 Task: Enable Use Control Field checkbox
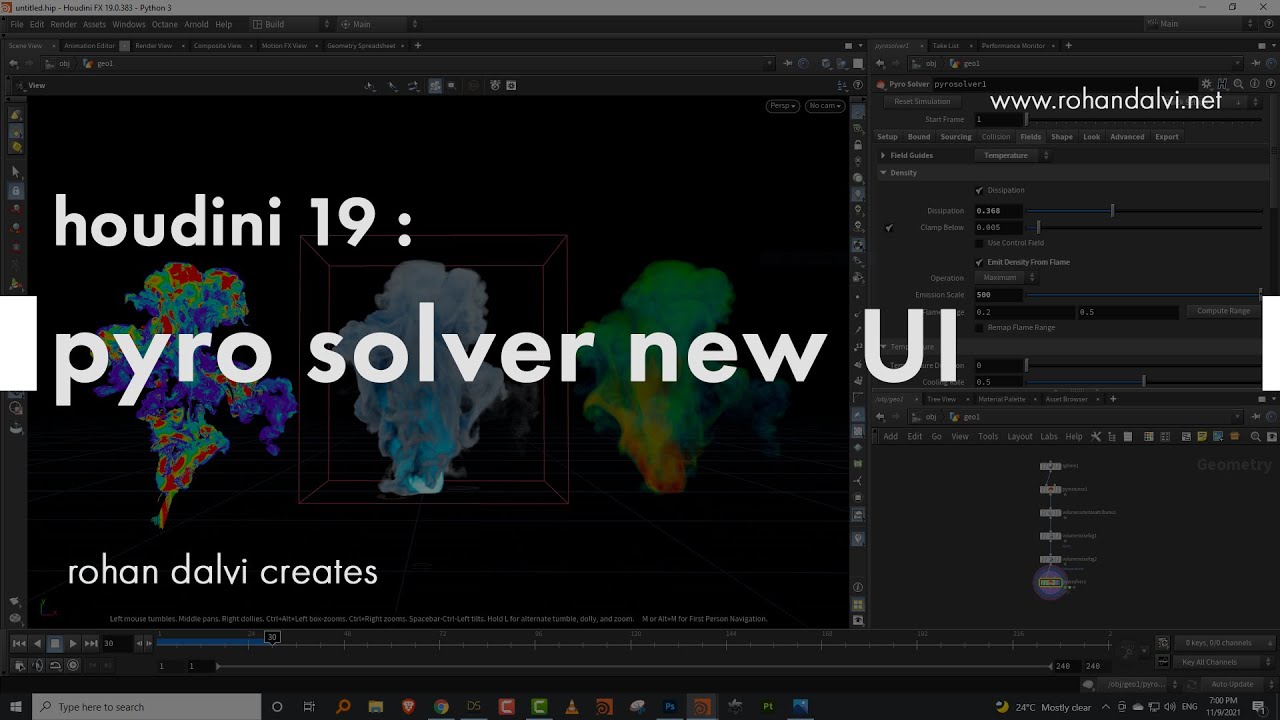point(979,243)
